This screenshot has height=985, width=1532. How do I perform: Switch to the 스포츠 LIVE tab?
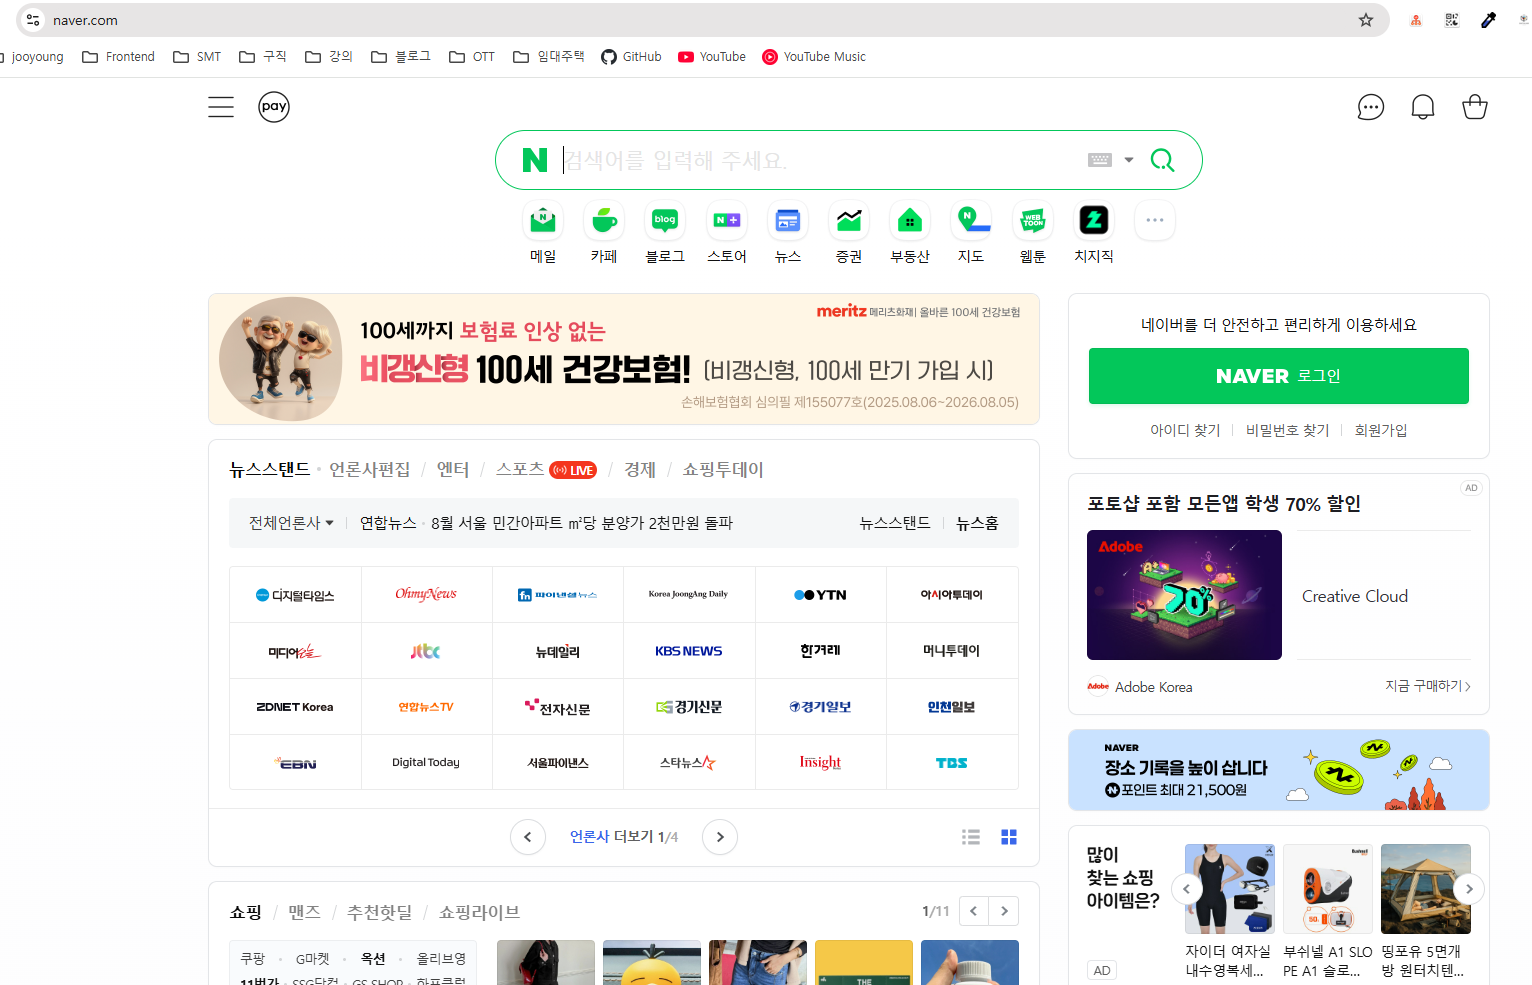point(546,470)
